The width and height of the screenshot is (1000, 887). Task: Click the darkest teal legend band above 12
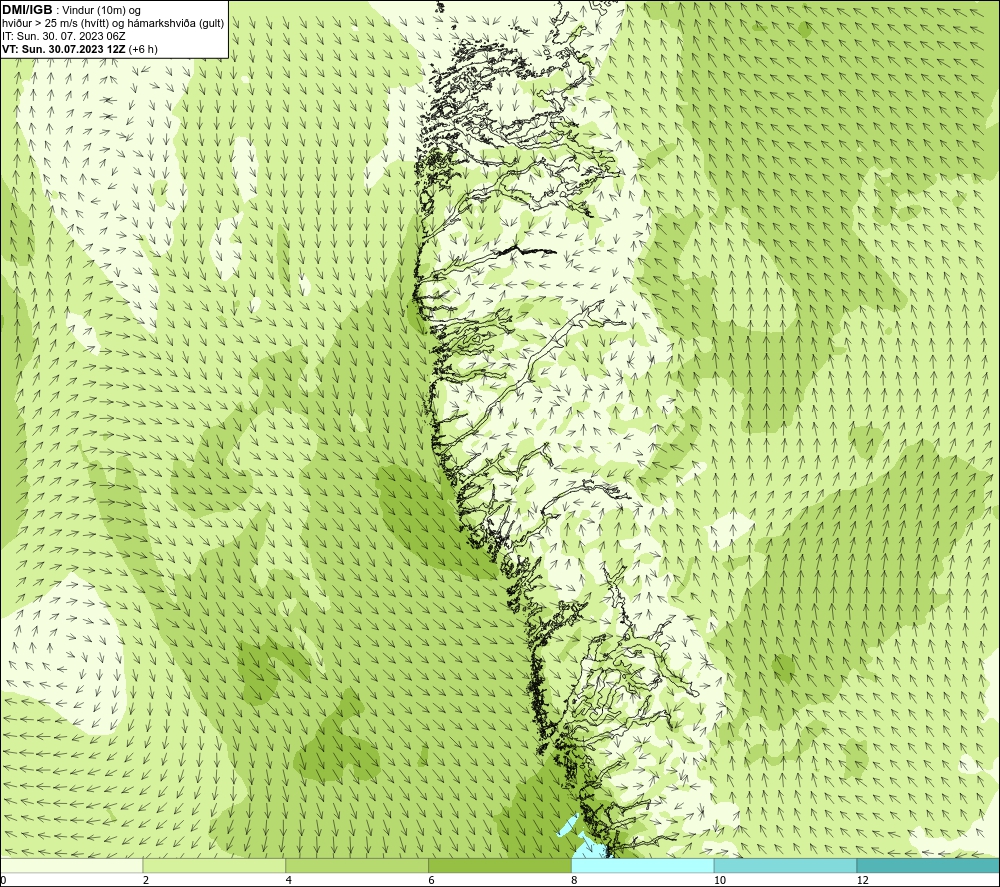[928, 866]
